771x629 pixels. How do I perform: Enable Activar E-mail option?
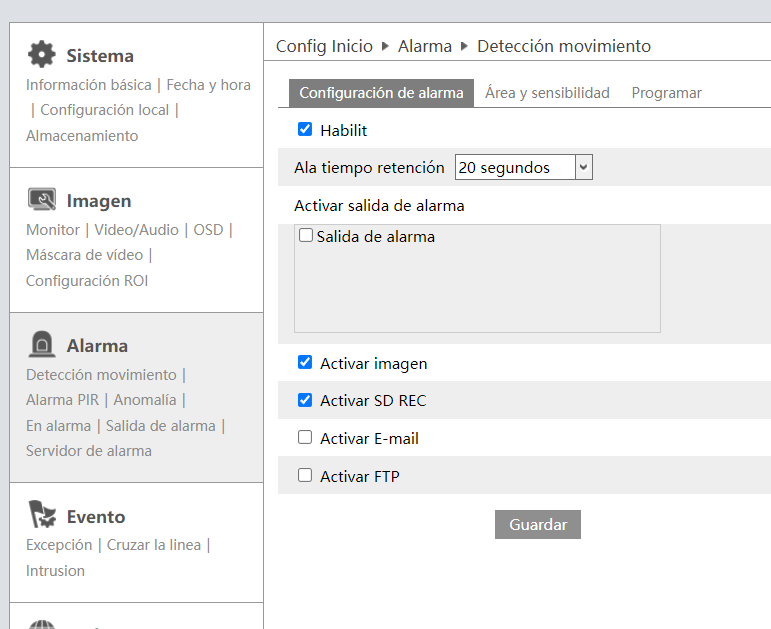coord(305,437)
